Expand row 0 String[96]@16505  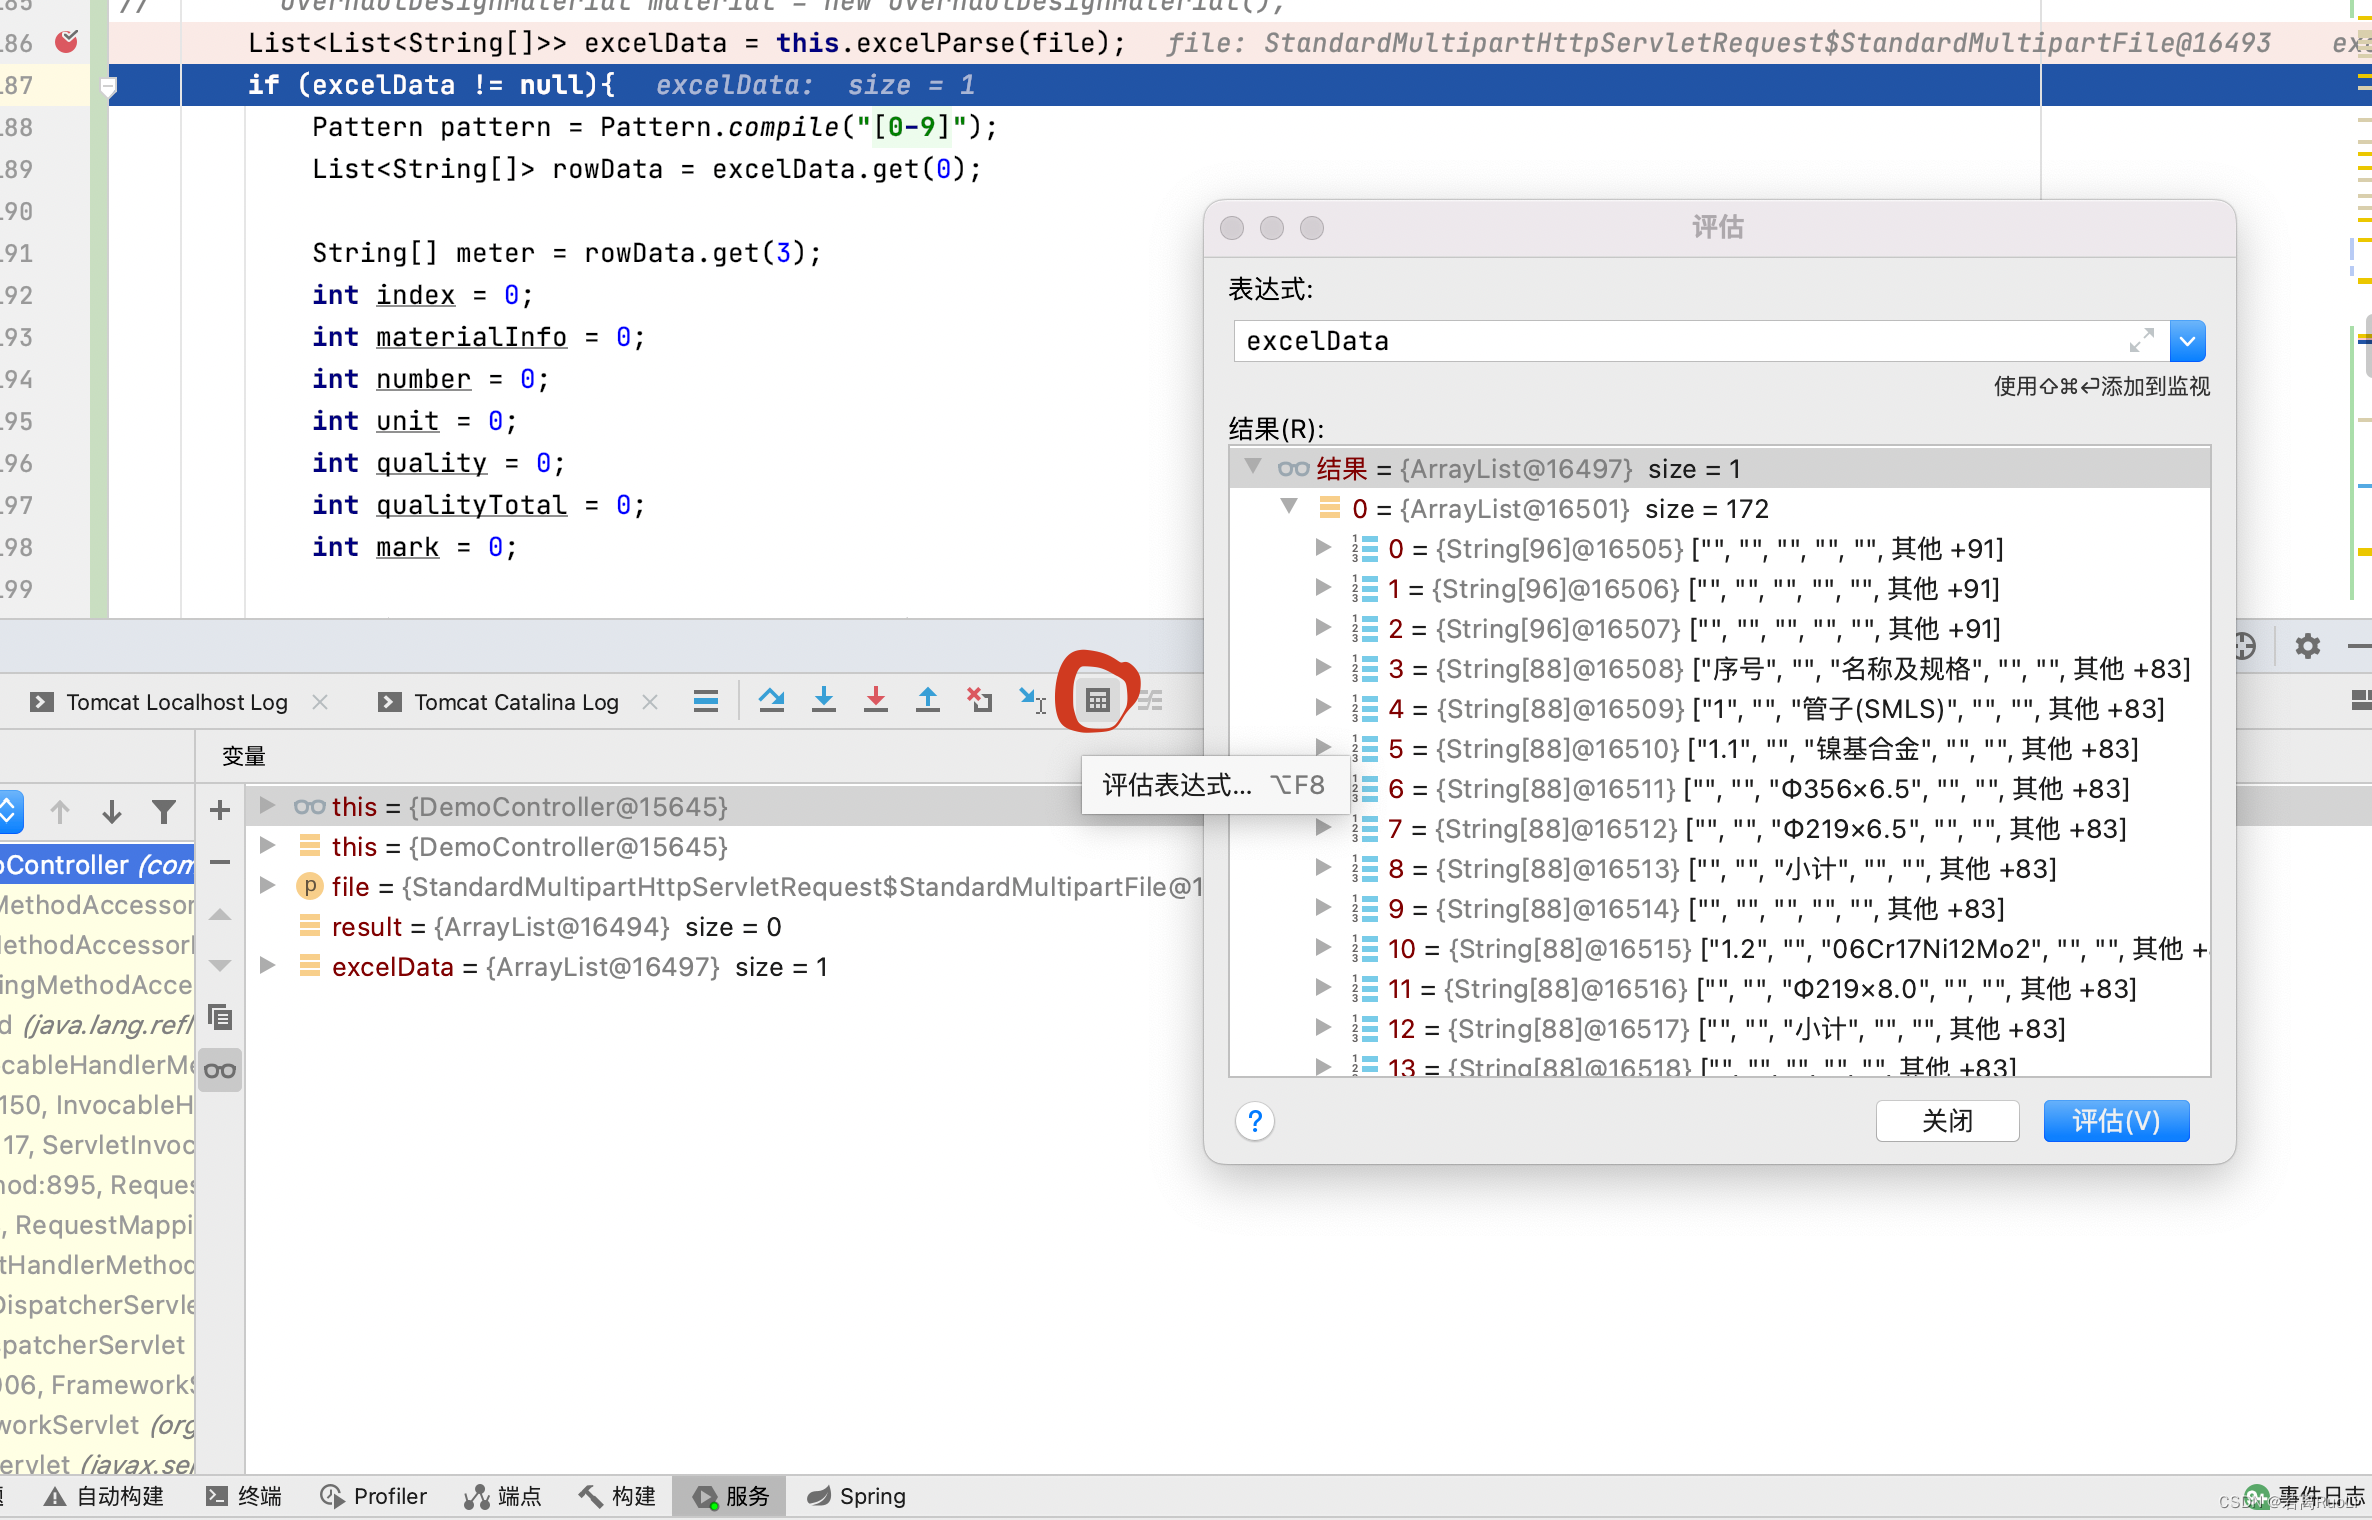click(x=1322, y=547)
